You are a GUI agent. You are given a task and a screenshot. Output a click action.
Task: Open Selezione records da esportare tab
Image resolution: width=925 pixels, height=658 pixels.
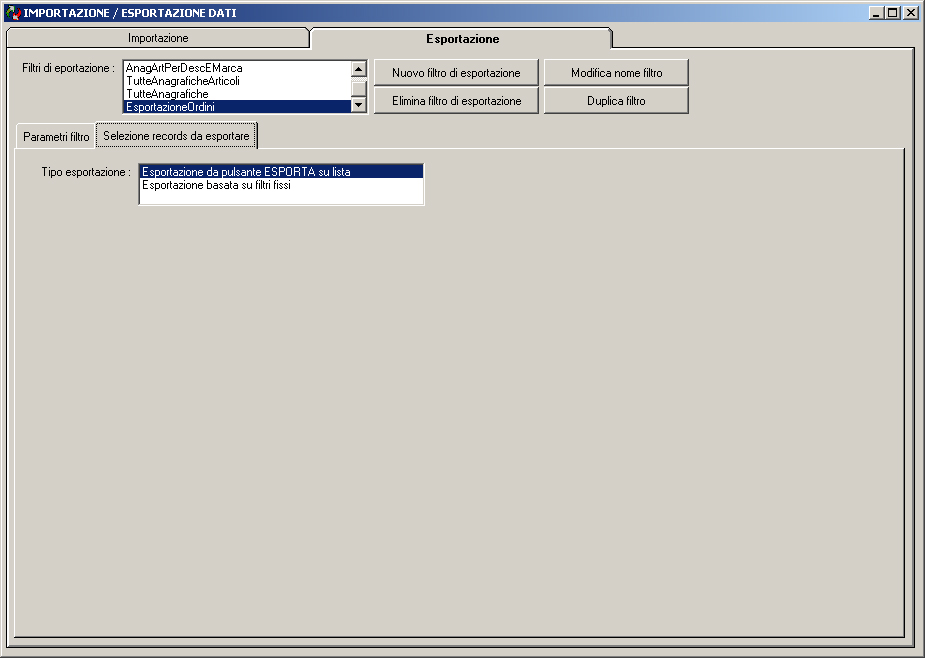[x=176, y=136]
